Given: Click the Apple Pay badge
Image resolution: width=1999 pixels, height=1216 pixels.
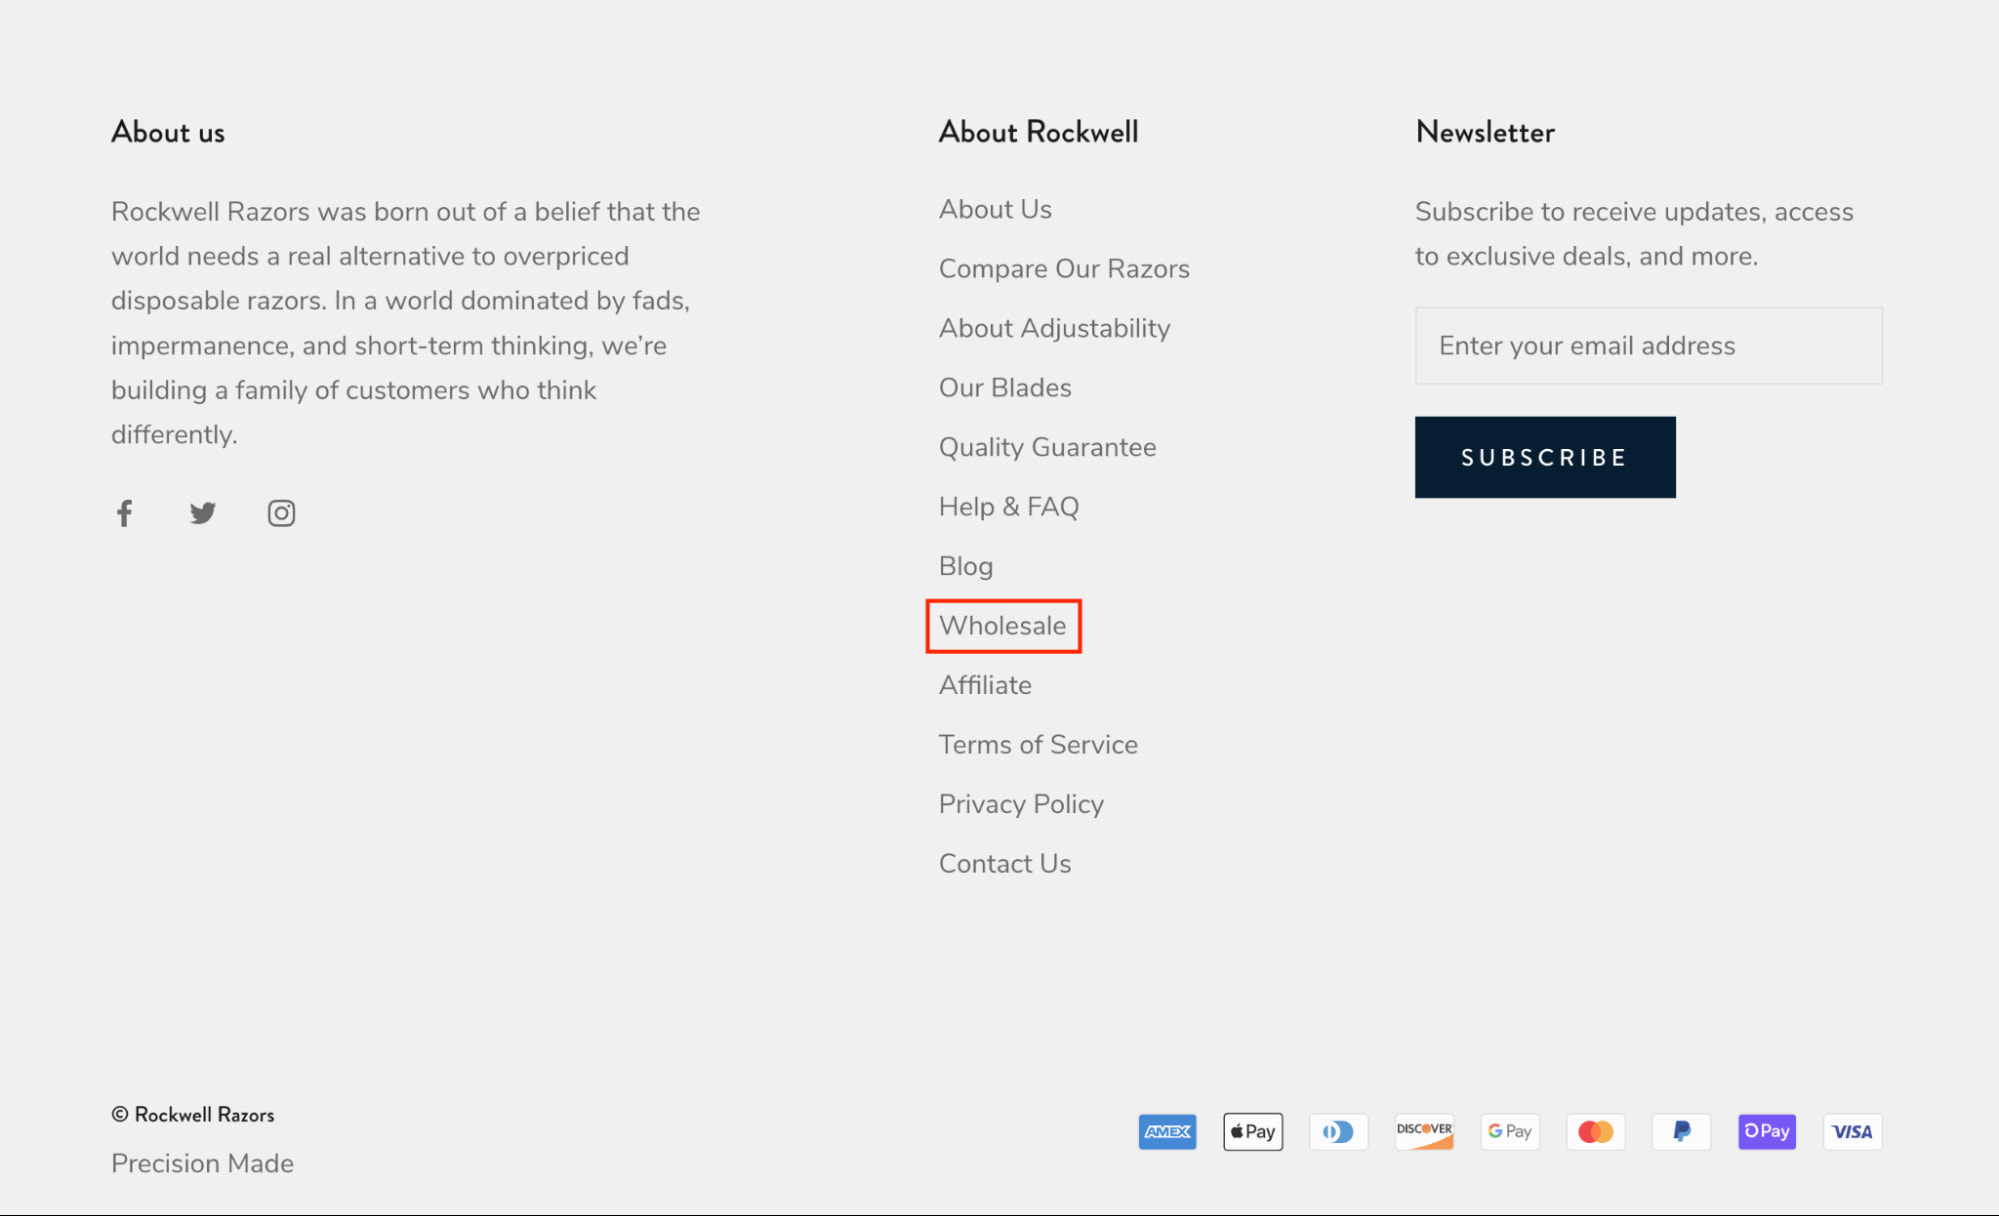Looking at the screenshot, I should tap(1252, 1131).
